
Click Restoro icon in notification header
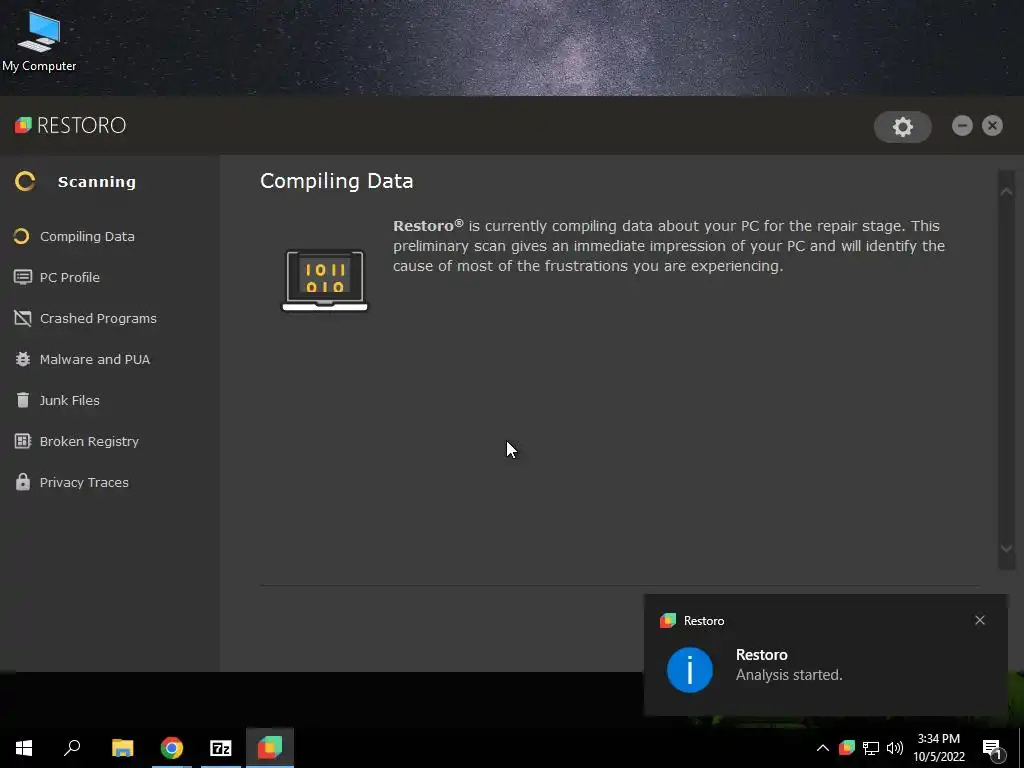click(667, 620)
